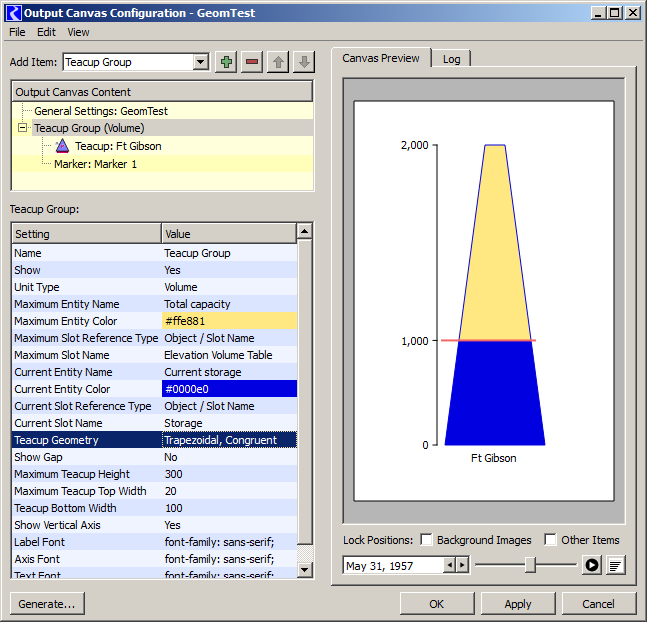The width and height of the screenshot is (647, 622).
Task: Select Marker: Marker 1 tree row
Action: [162, 164]
